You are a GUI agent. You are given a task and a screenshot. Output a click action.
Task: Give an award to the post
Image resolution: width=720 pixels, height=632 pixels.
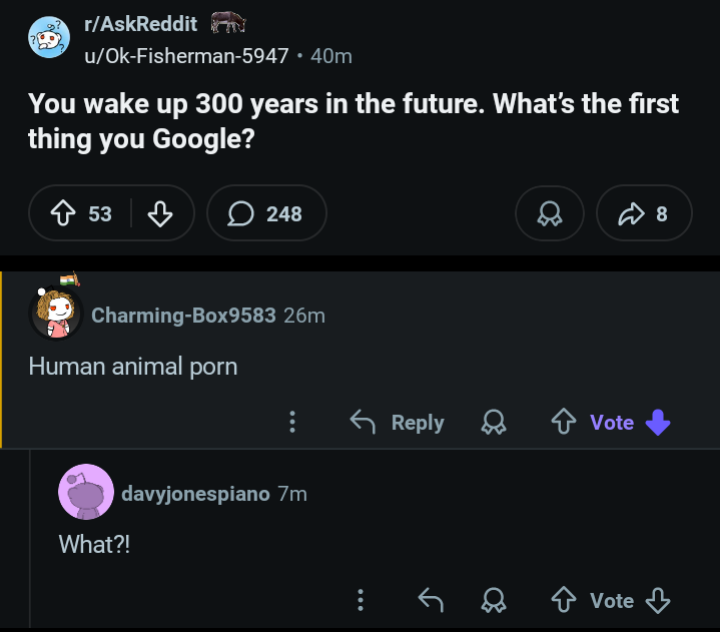tap(549, 213)
